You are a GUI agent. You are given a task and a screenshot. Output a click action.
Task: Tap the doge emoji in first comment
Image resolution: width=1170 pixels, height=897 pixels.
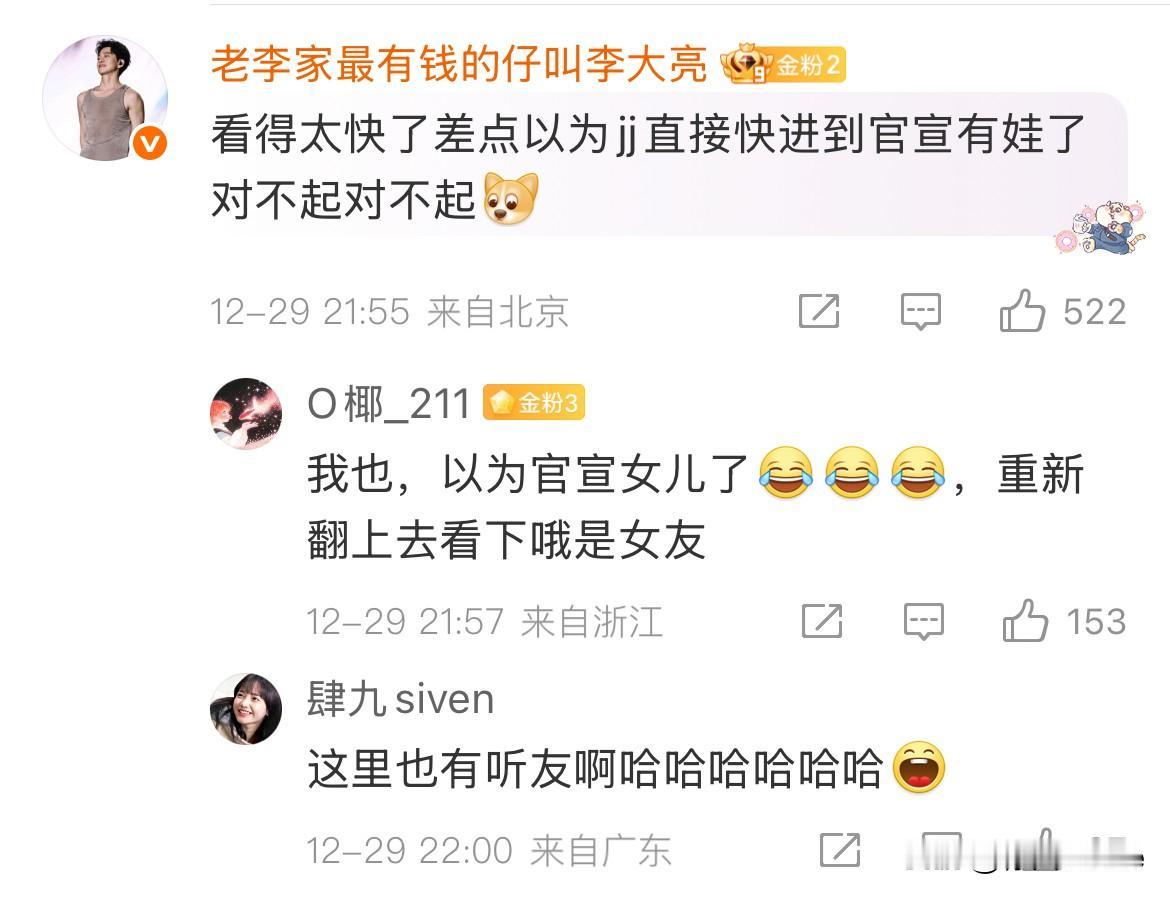point(511,199)
